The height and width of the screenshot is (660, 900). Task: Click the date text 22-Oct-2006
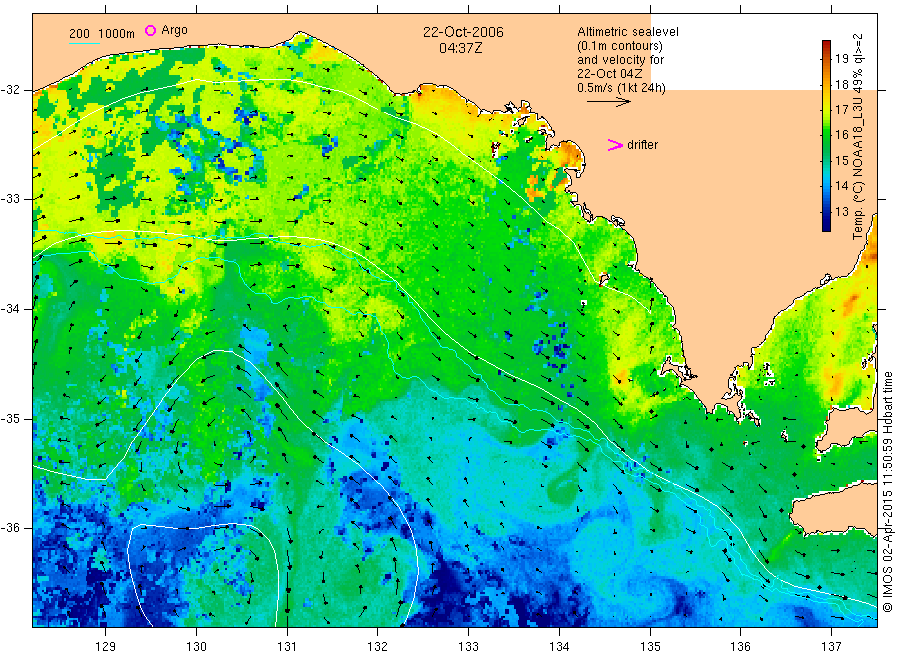click(x=463, y=32)
